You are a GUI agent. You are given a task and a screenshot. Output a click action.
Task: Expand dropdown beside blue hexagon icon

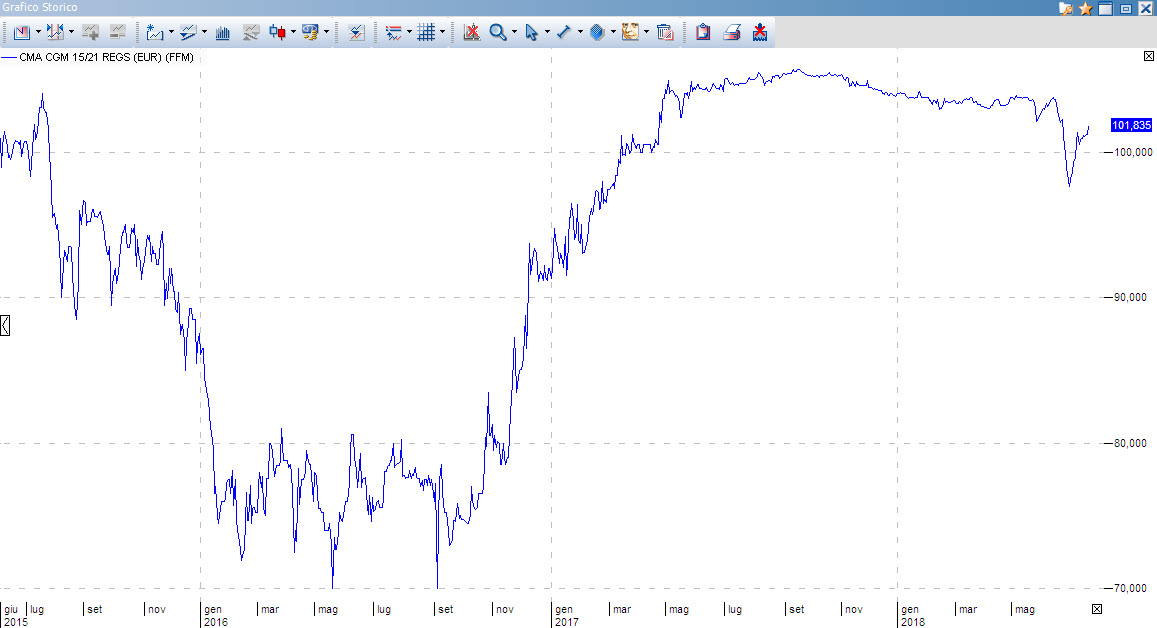click(x=613, y=32)
